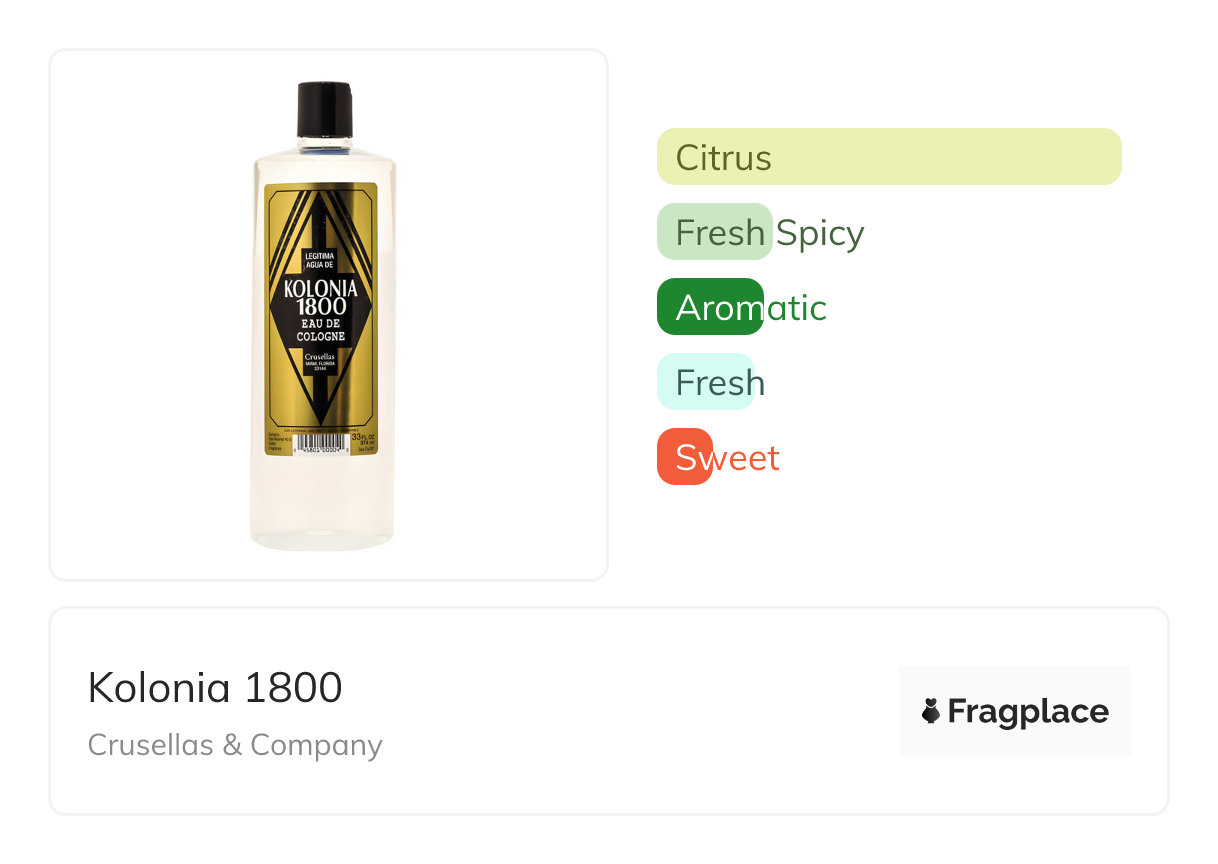
Task: Select the yellow Citrus accord bar
Action: point(889,157)
